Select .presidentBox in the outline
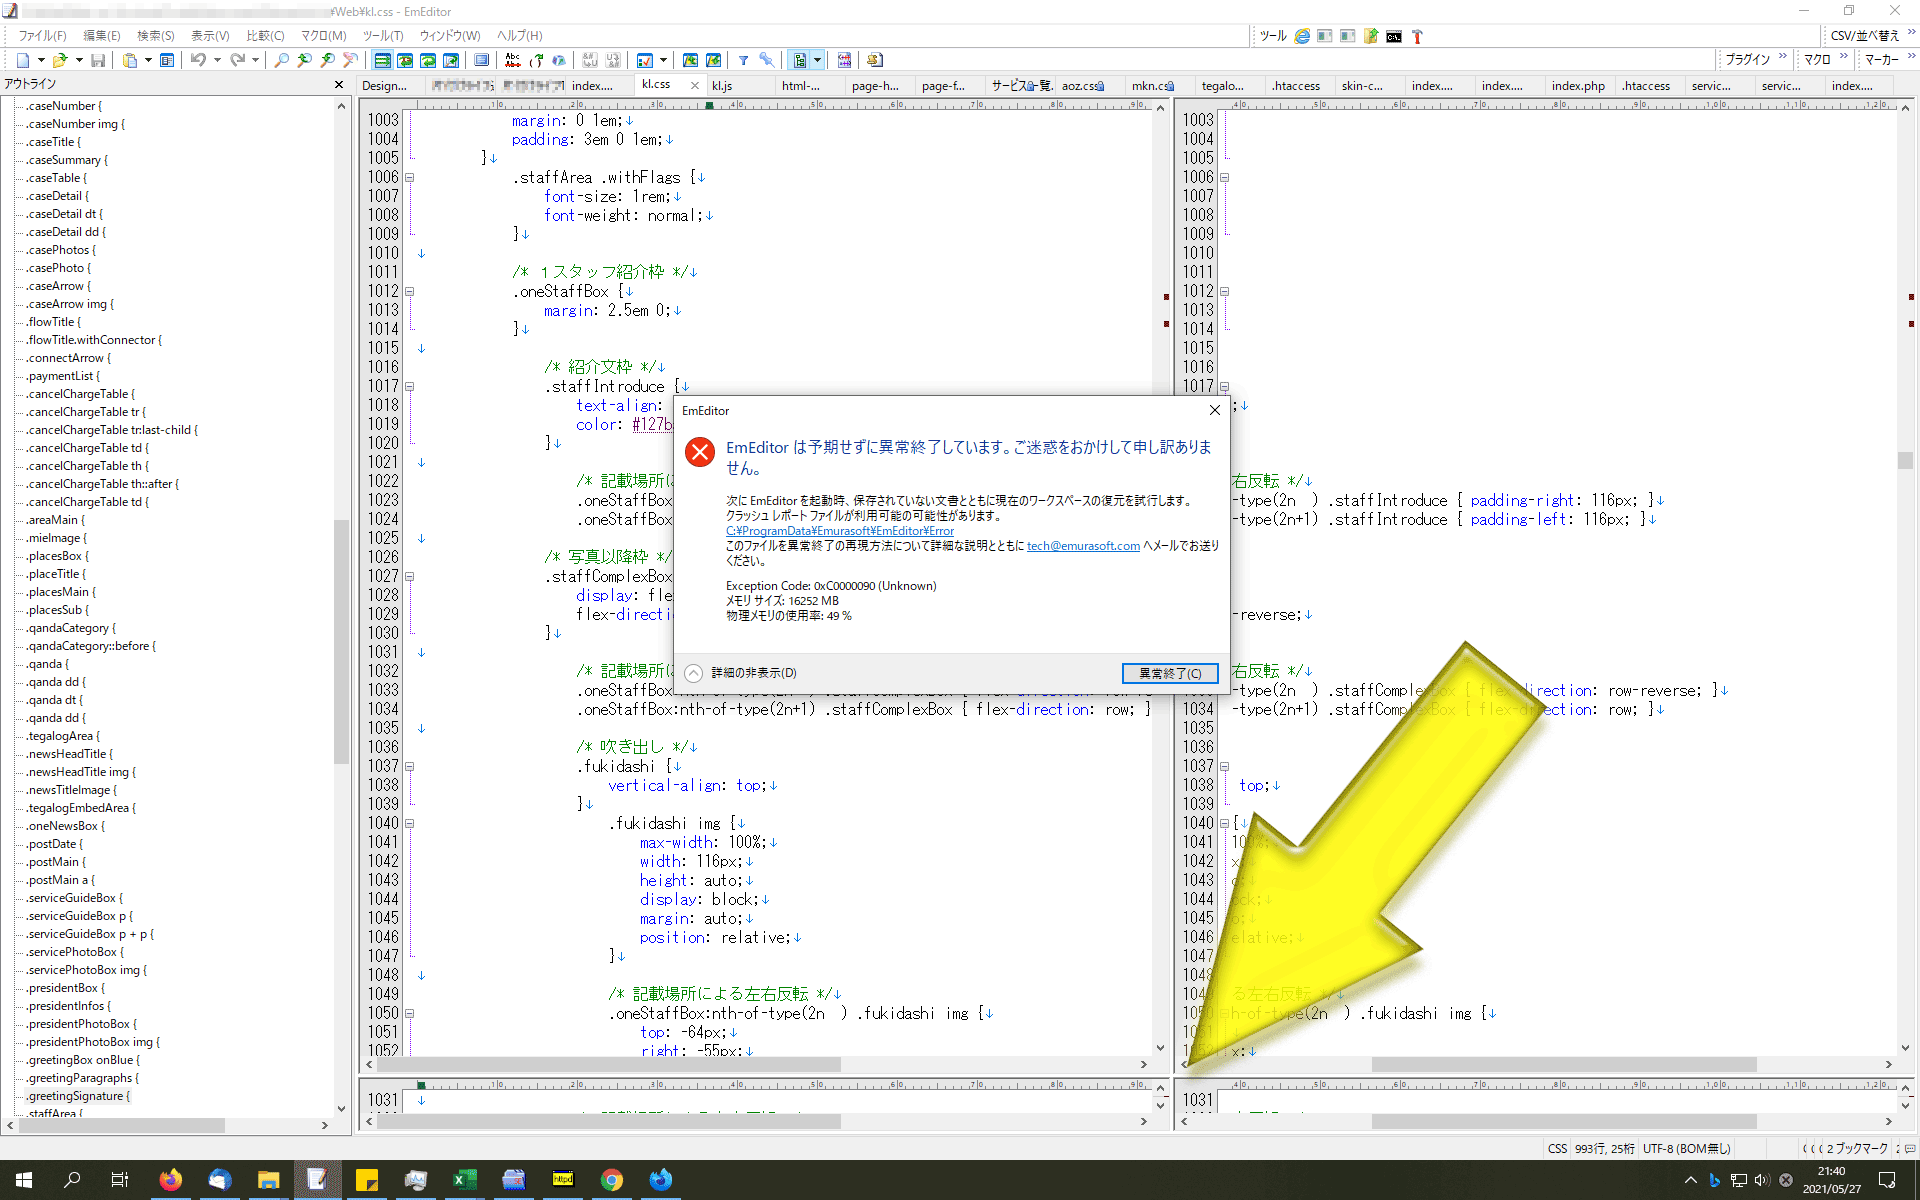 (65, 988)
